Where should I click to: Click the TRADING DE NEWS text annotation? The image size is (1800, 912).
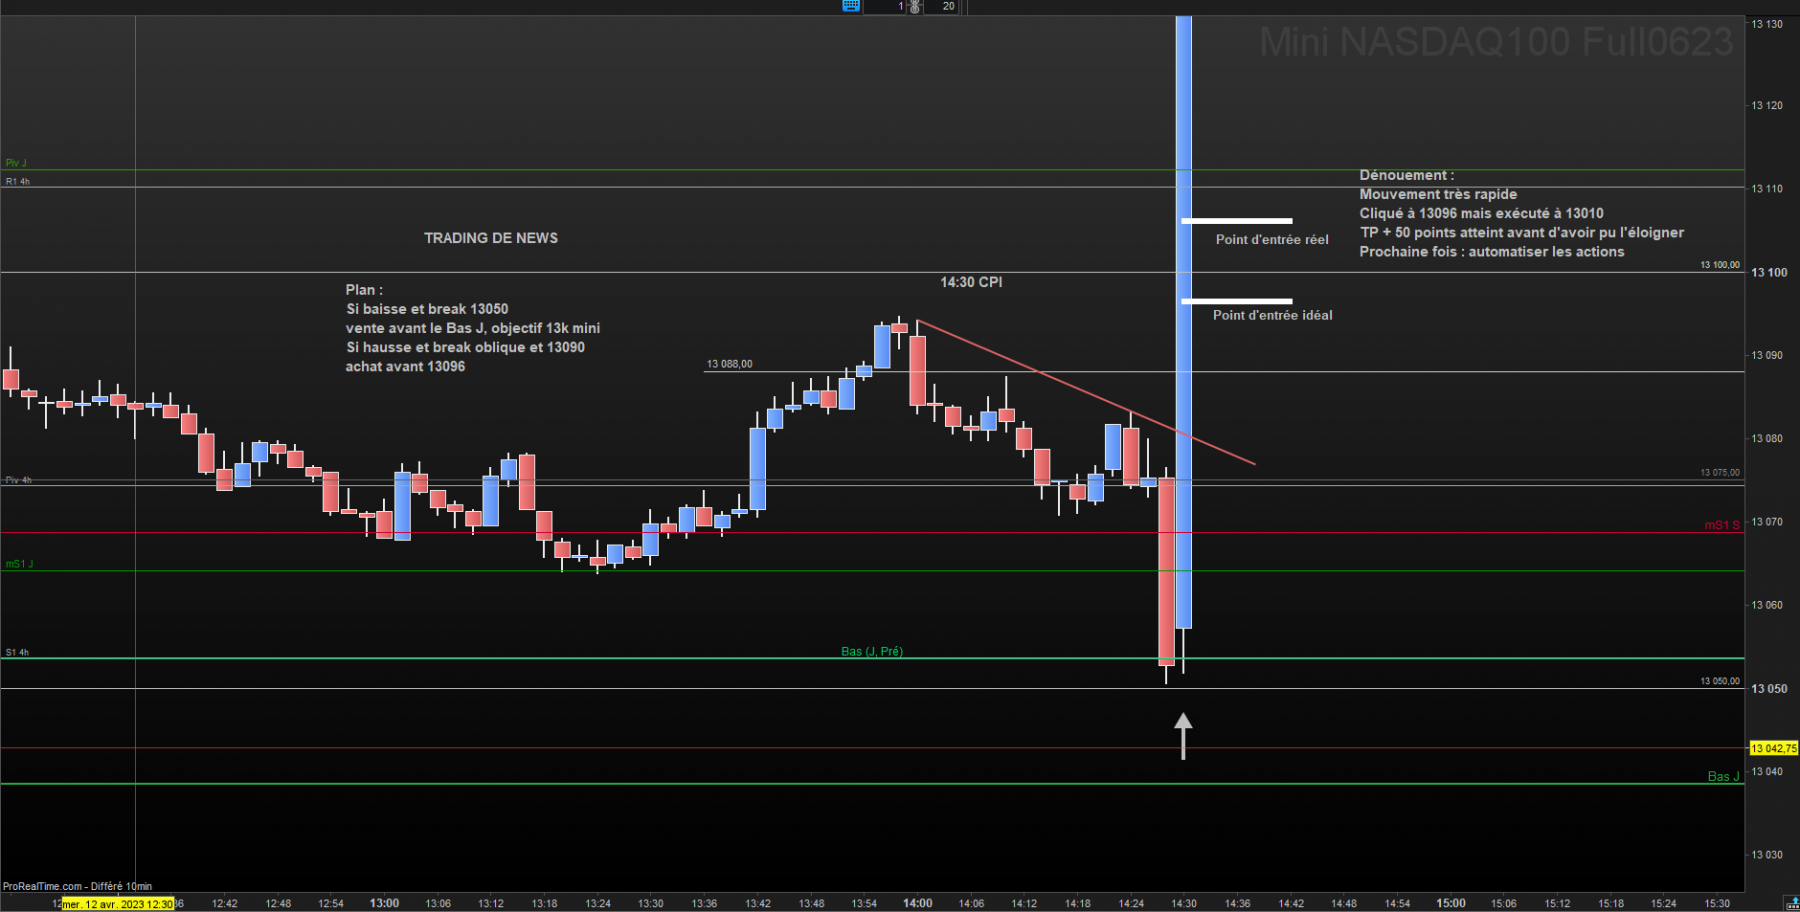491,238
